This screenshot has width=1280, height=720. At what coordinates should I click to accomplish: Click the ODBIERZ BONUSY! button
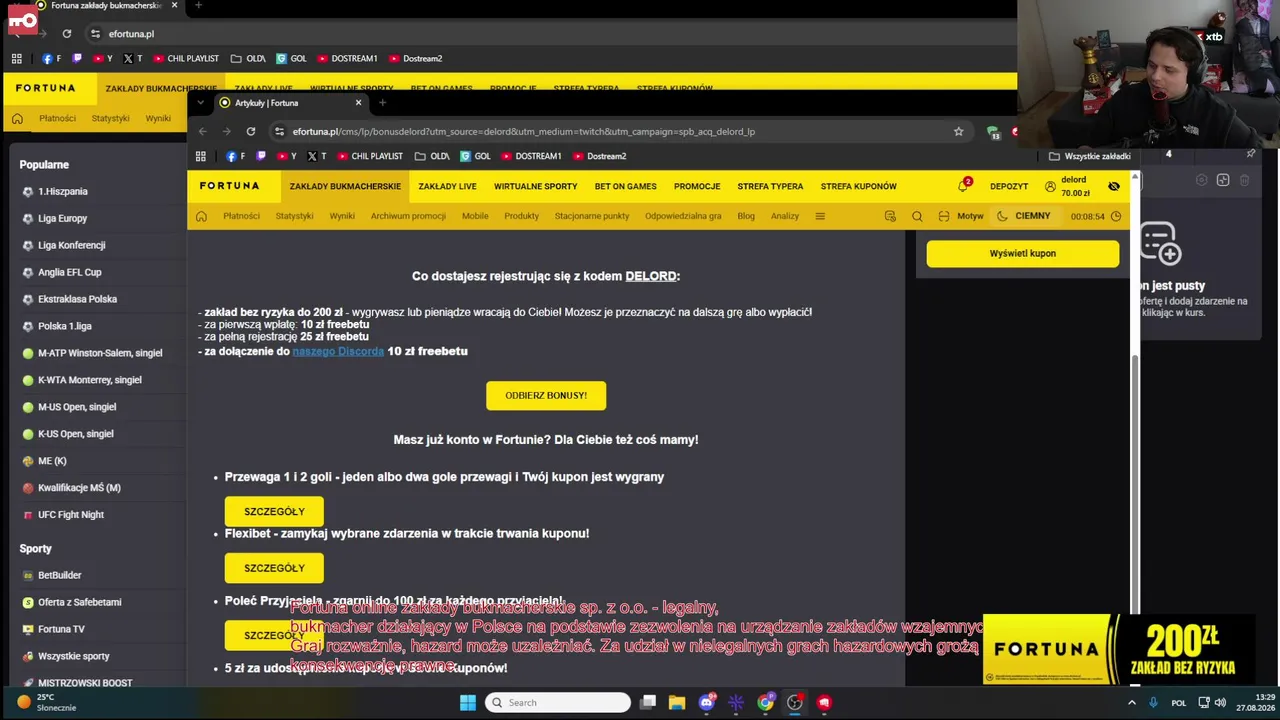point(546,395)
